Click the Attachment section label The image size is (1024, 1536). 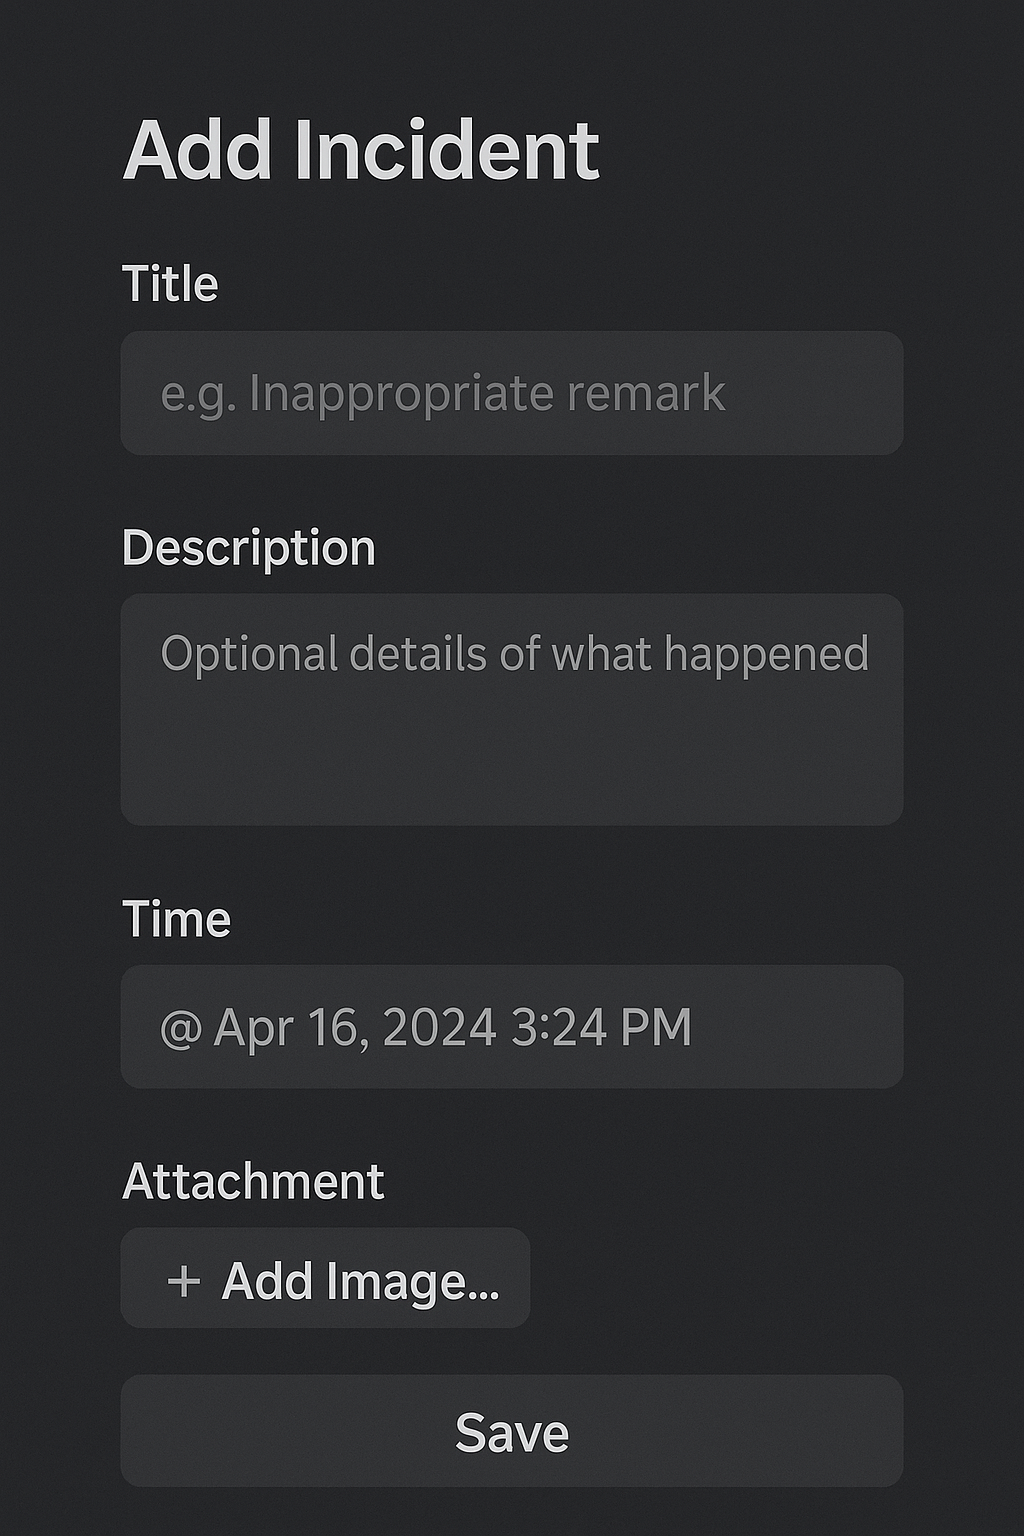tap(253, 1182)
